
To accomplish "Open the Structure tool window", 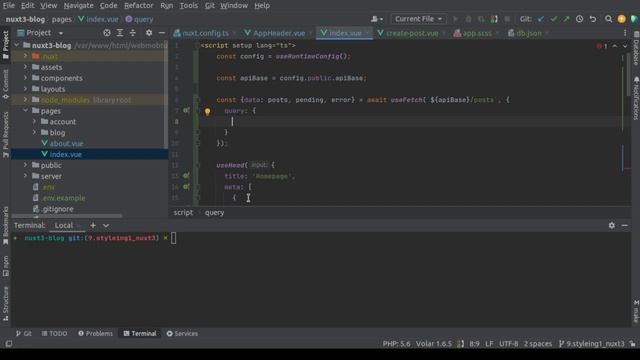I will [x=5, y=303].
